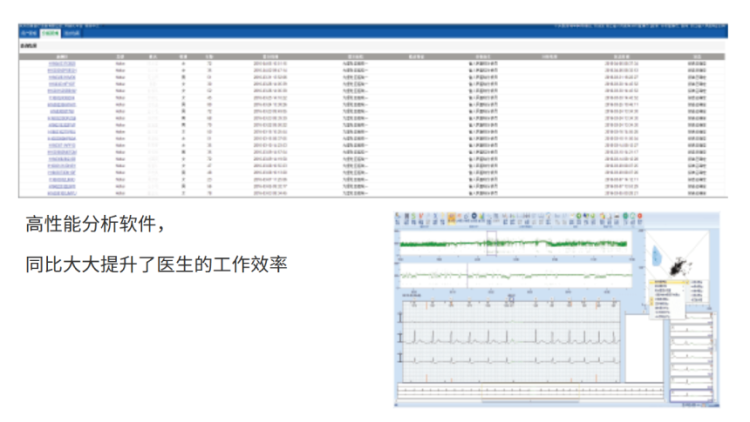Click the purple vertical cursor in the second trend chart
The image size is (750, 422).
(x=467, y=276)
